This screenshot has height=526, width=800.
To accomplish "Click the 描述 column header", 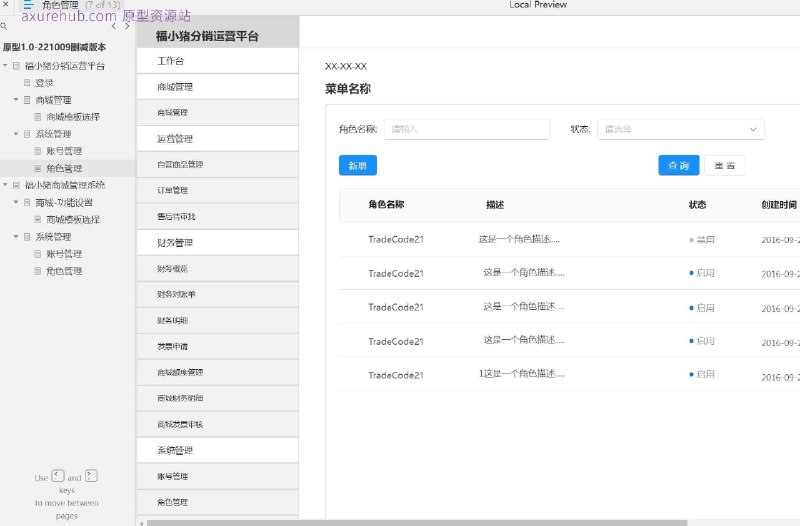I will click(x=495, y=205).
